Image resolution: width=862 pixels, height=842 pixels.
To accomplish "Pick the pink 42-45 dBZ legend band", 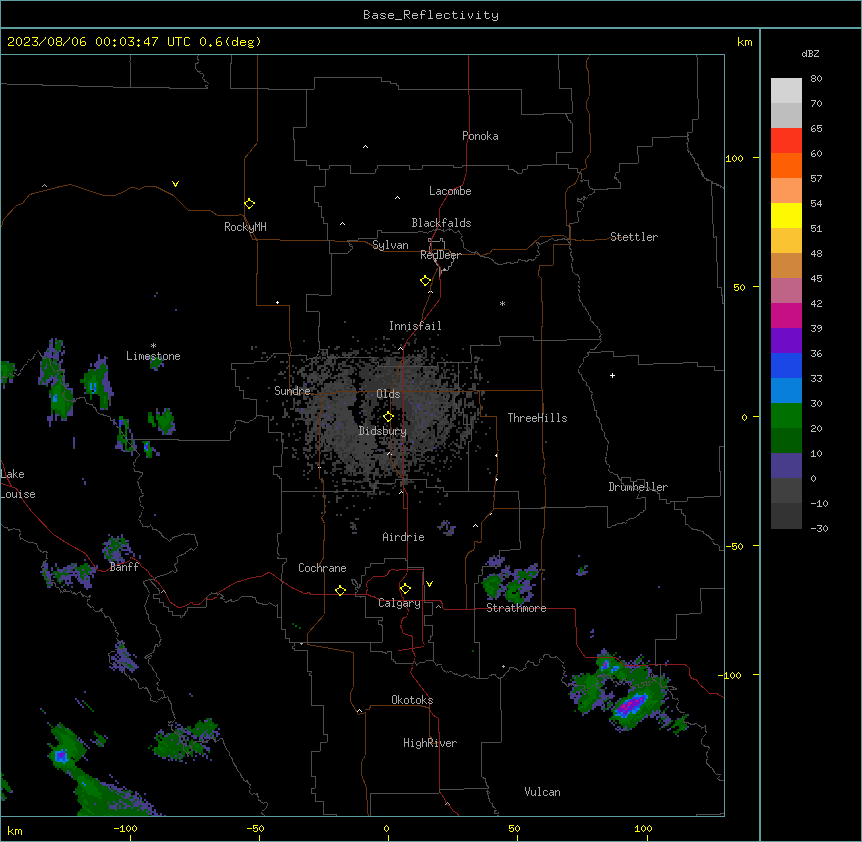I will (786, 291).
